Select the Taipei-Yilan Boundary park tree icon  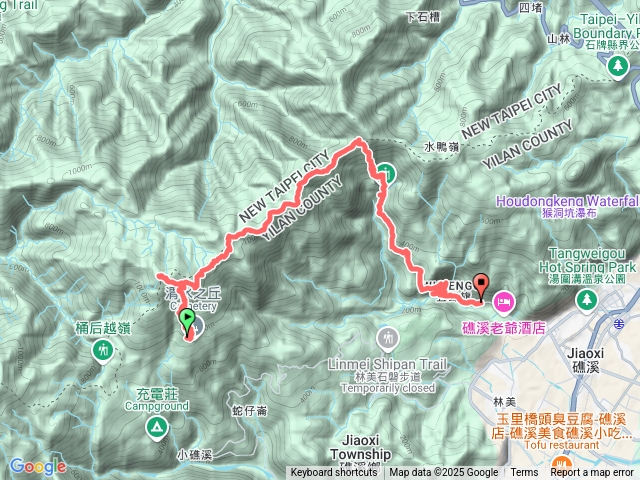tap(618, 67)
